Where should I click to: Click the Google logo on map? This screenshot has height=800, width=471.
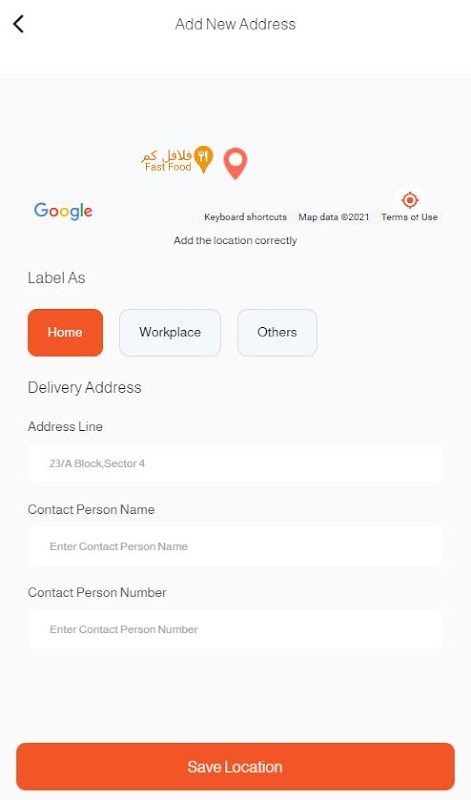(x=63, y=211)
